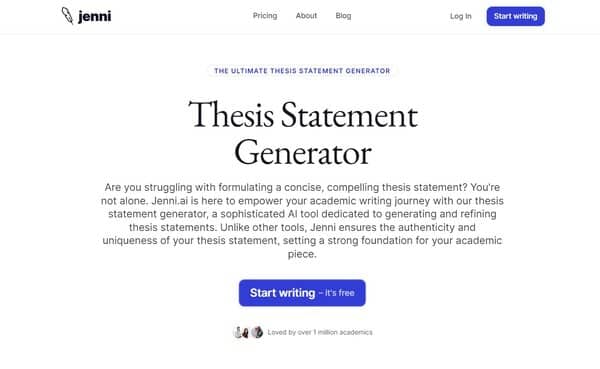Click the header Start writing button
This screenshot has height=369, width=600.
pyautogui.click(x=515, y=16)
